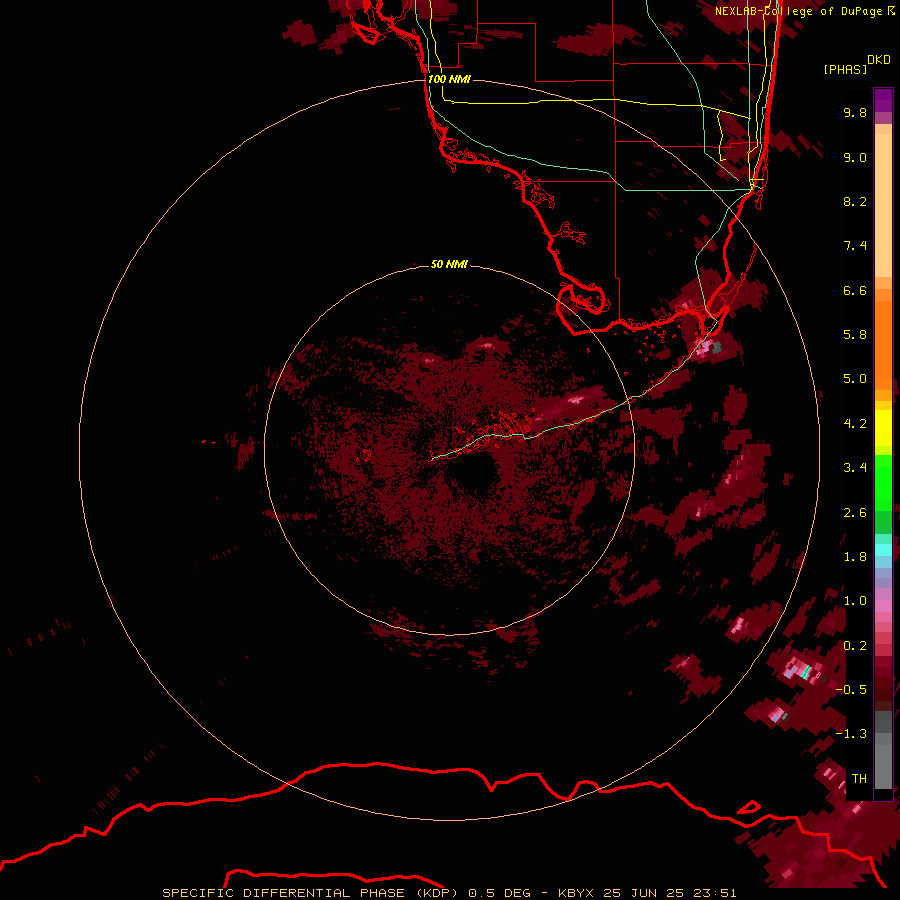The height and width of the screenshot is (900, 900).
Task: Click the 3.4 value on the color scale
Action: pyautogui.click(x=855, y=468)
